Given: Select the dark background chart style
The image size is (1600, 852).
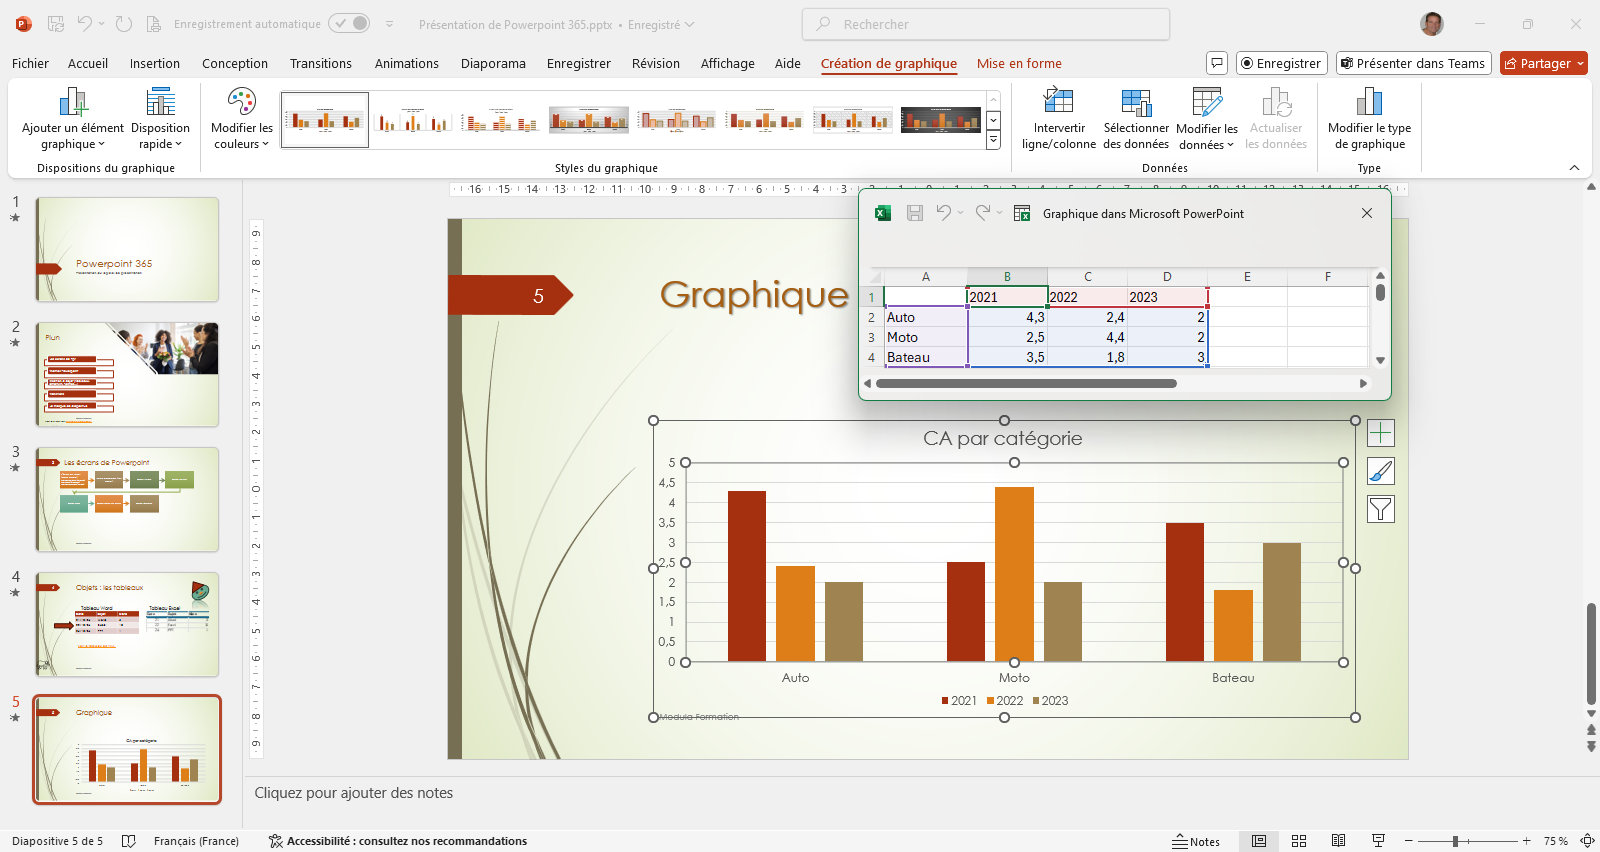Looking at the screenshot, I should tap(941, 120).
